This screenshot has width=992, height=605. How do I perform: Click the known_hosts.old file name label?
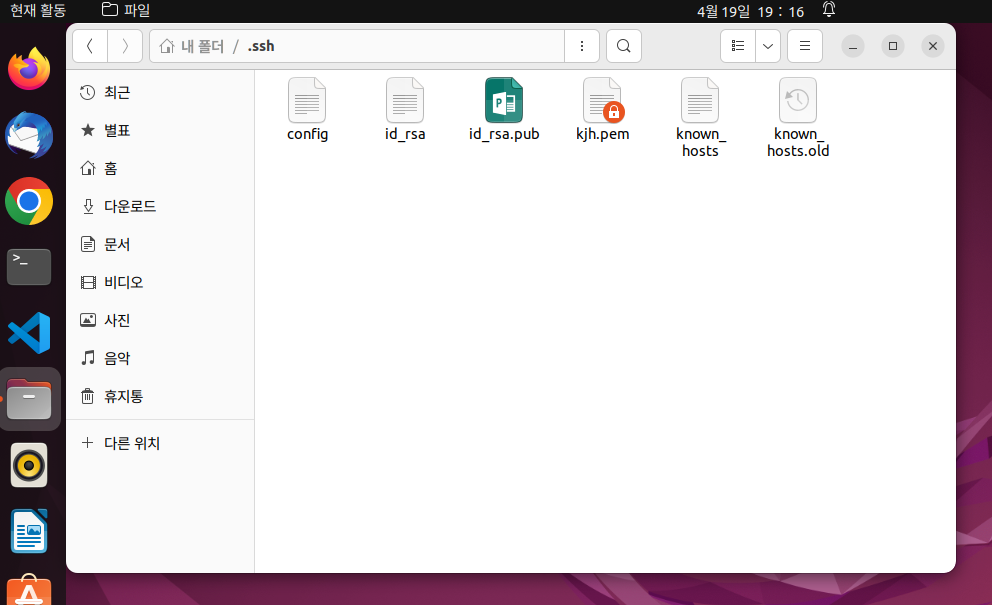[798, 142]
